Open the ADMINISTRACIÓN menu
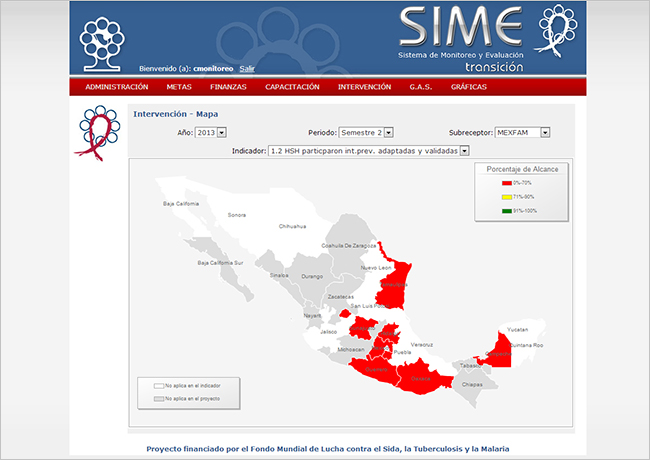Viewport: 650px width, 460px height. click(x=116, y=87)
